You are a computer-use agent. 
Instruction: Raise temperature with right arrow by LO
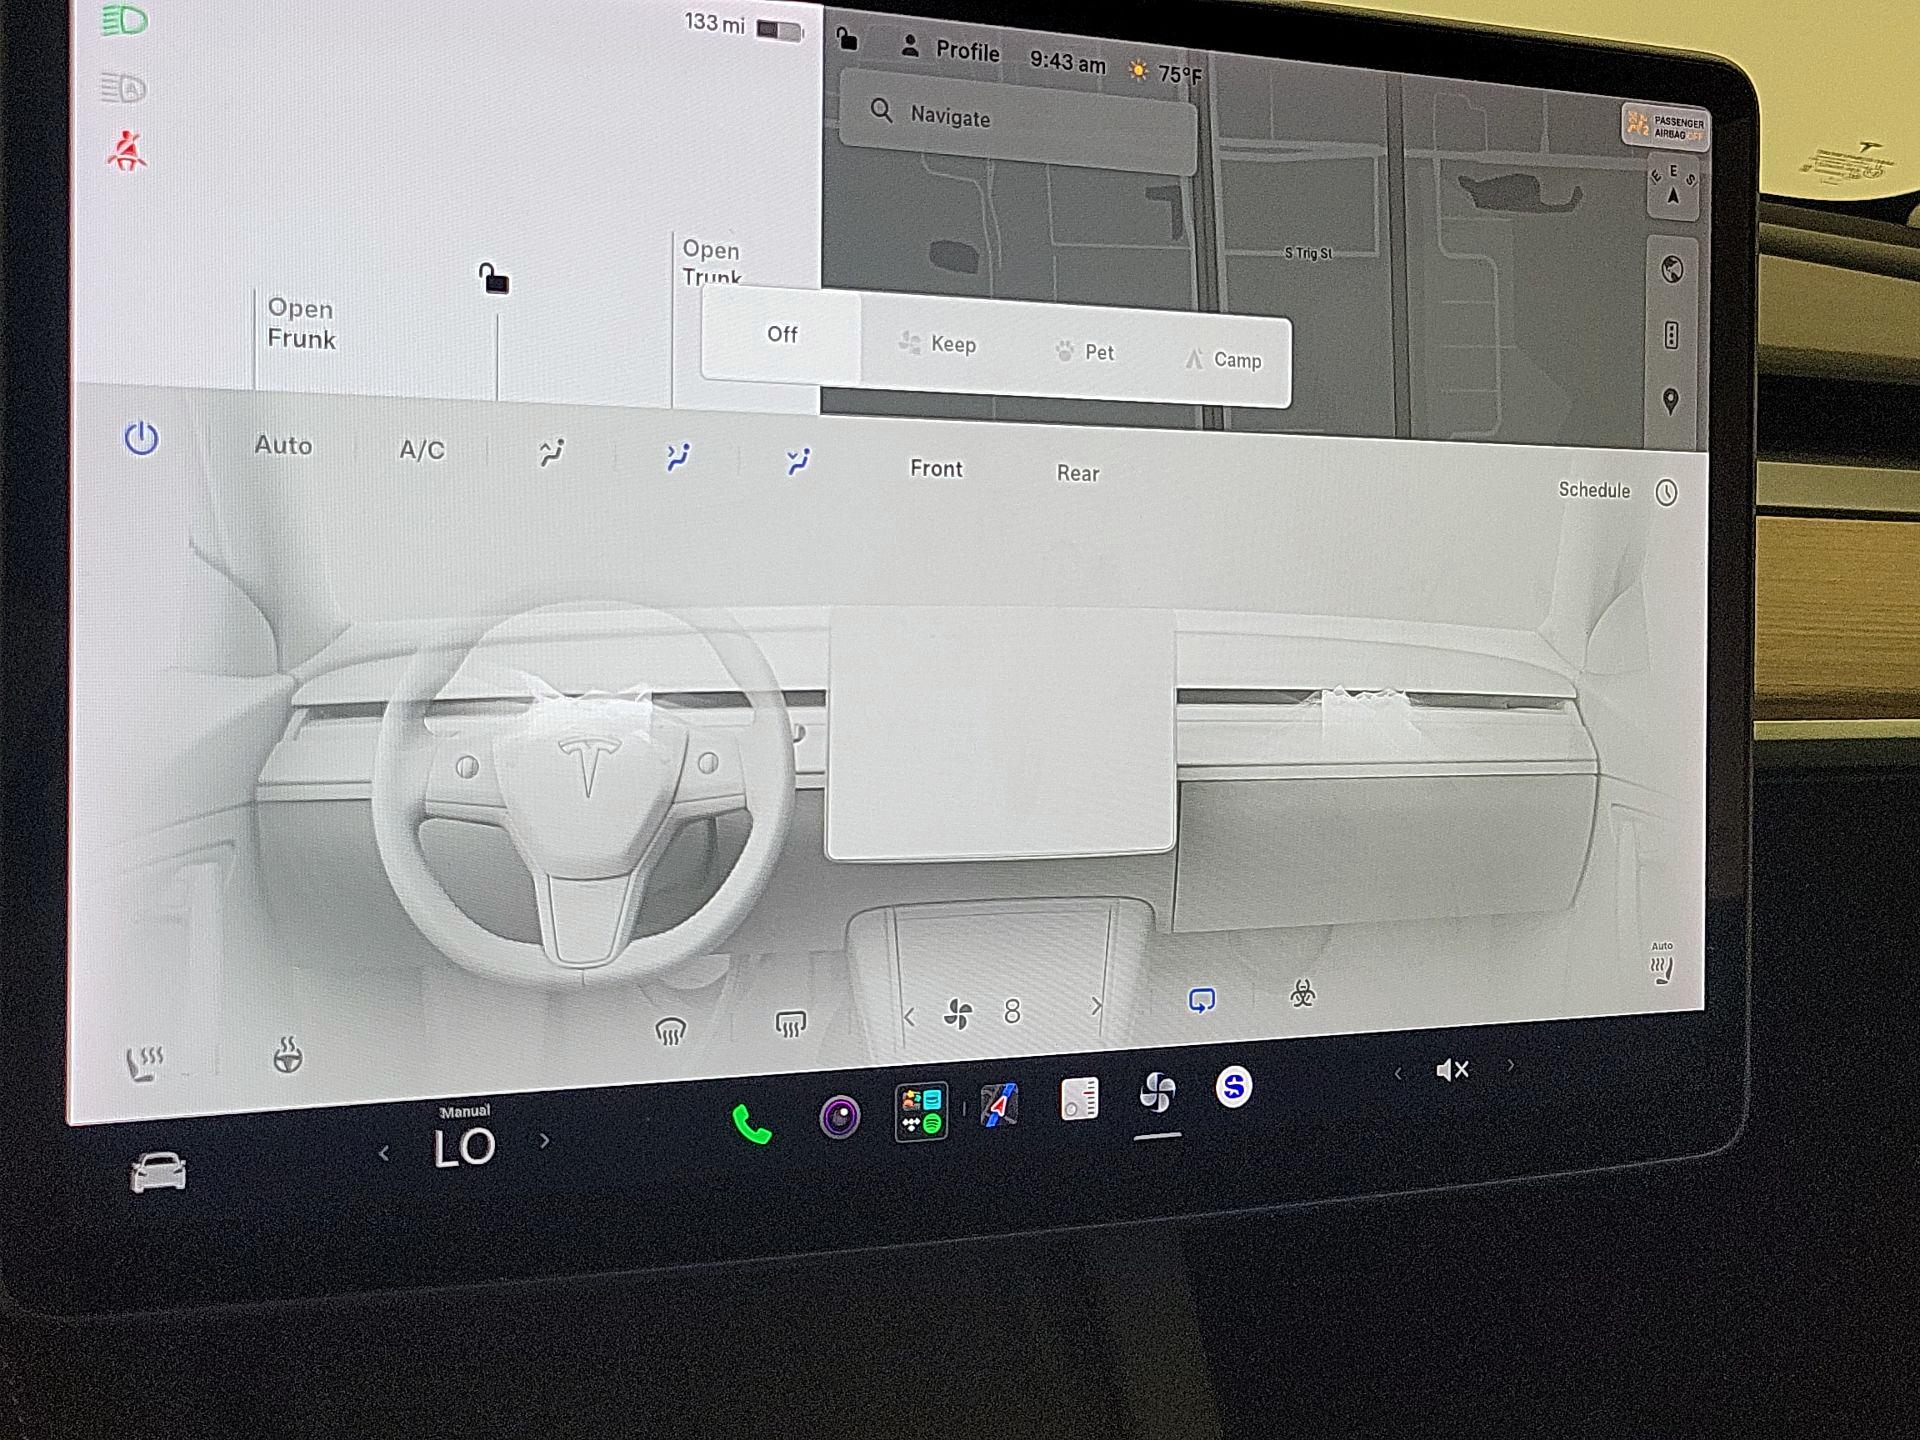pyautogui.click(x=545, y=1140)
